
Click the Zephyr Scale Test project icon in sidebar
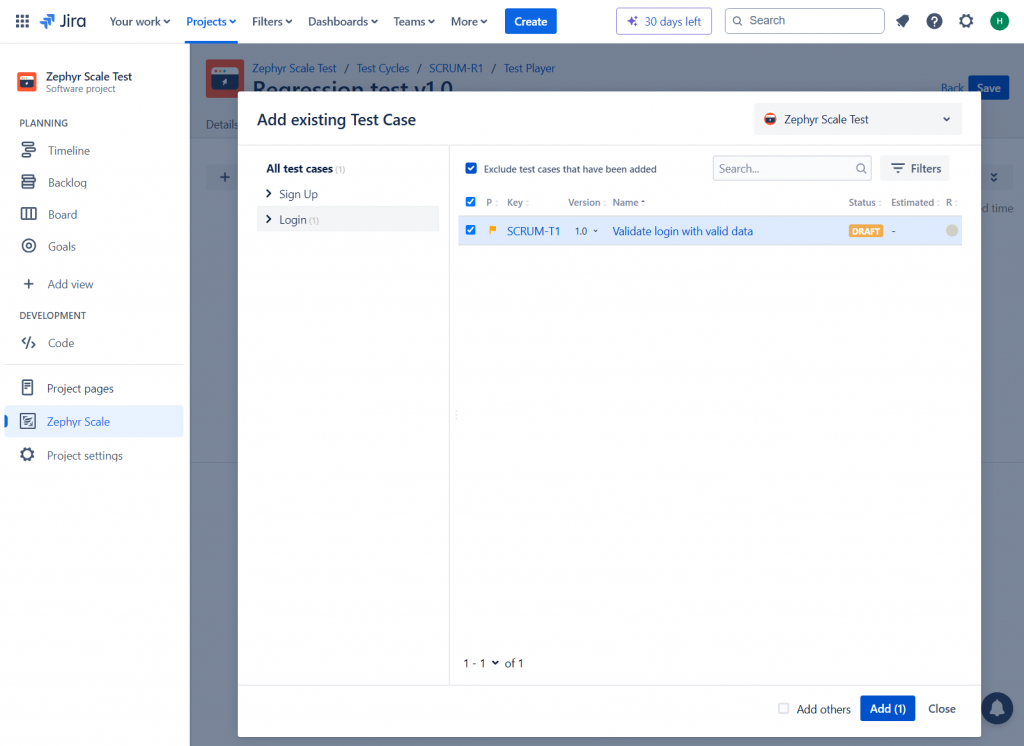[27, 82]
